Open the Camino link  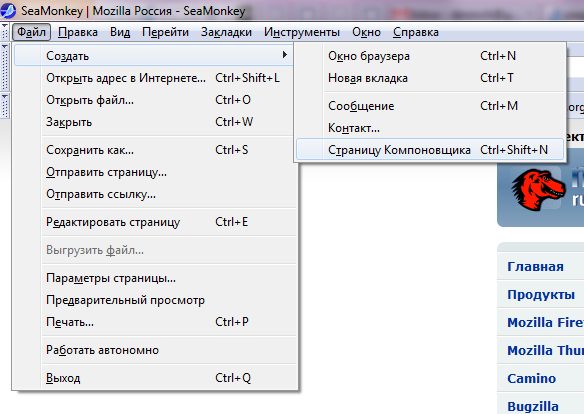[531, 378]
